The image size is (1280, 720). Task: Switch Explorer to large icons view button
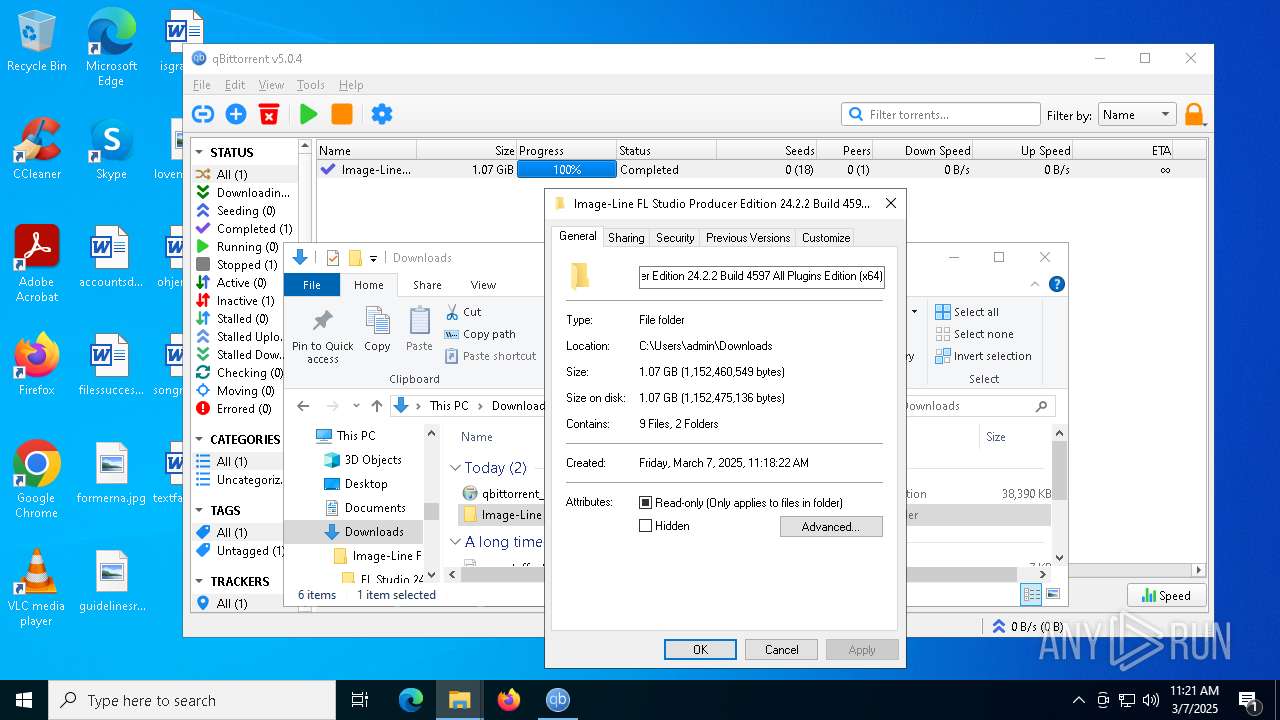1052,595
